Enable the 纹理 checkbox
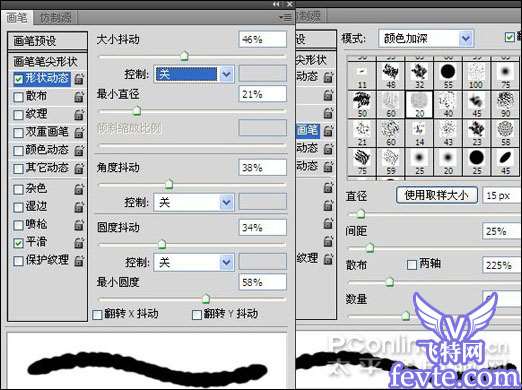522x390 pixels. coord(18,115)
